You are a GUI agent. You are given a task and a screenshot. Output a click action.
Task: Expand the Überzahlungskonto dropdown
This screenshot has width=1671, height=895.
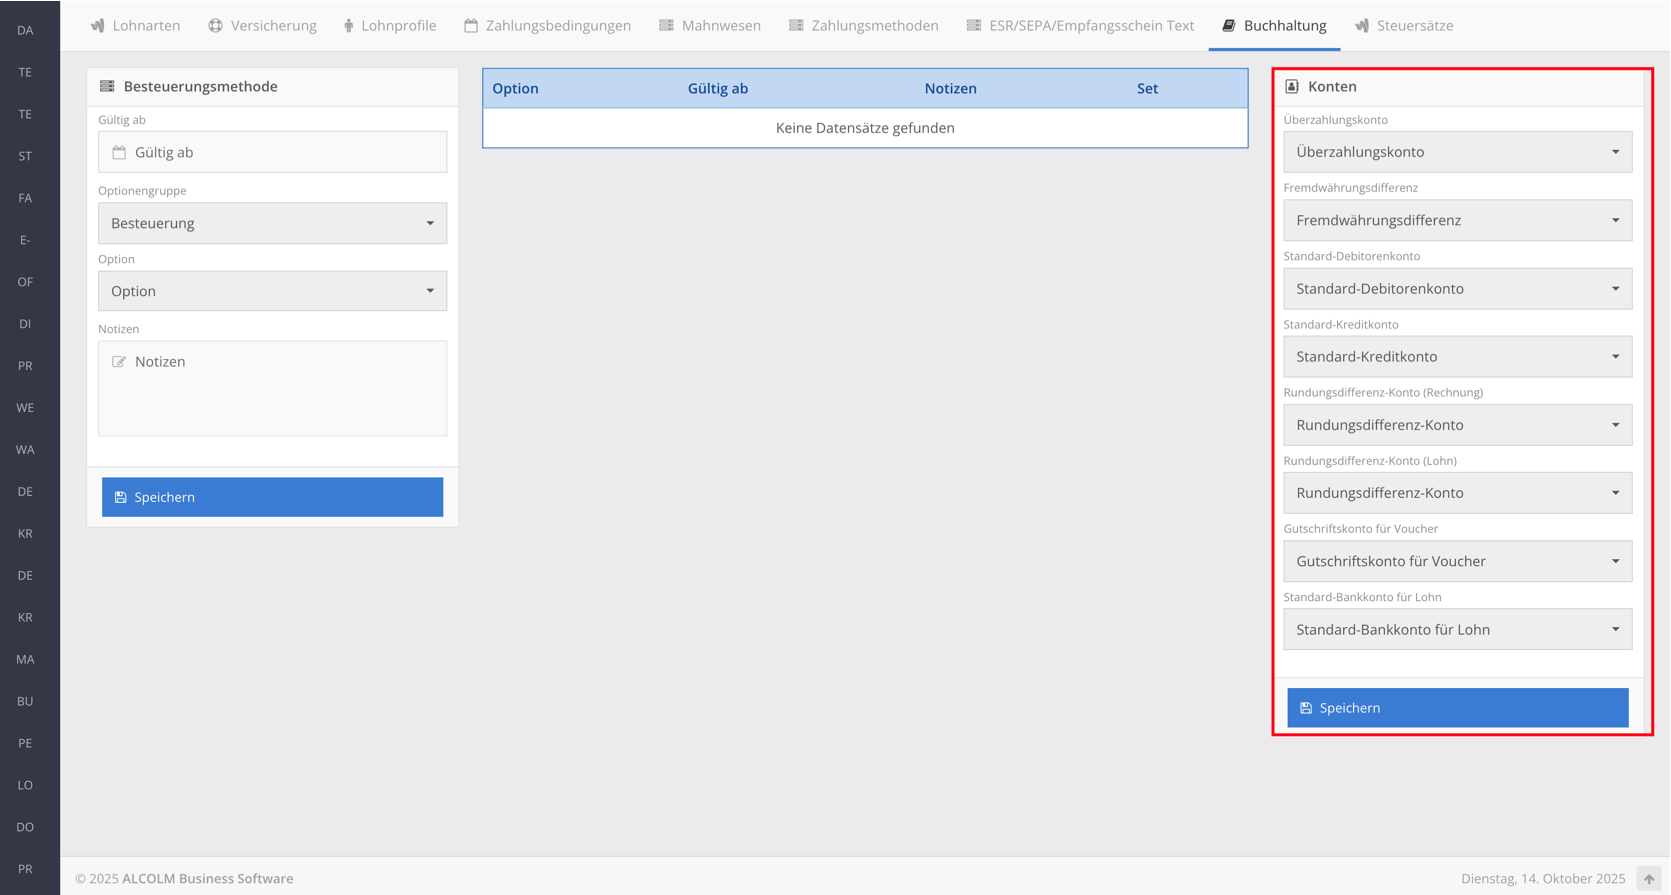tap(1457, 152)
